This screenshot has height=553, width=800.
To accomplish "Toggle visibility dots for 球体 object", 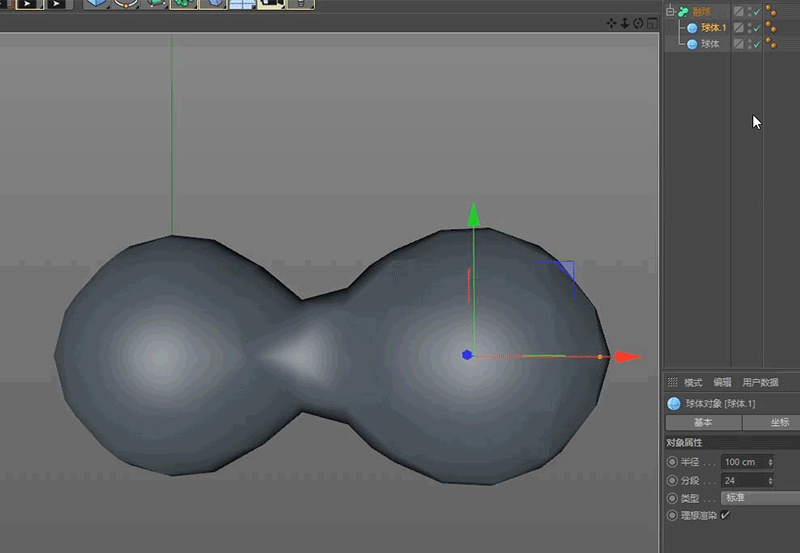I will pyautogui.click(x=750, y=44).
